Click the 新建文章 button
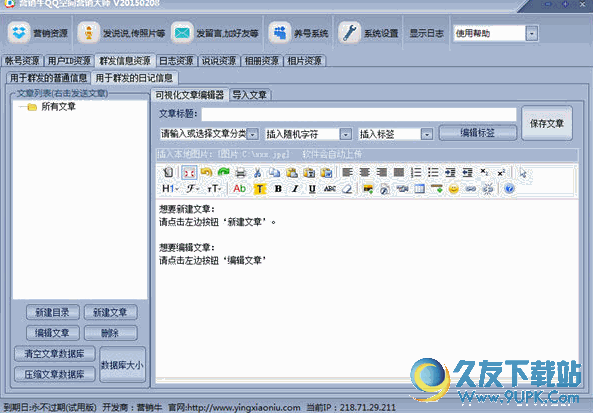The height and width of the screenshot is (413, 593). pos(110,312)
